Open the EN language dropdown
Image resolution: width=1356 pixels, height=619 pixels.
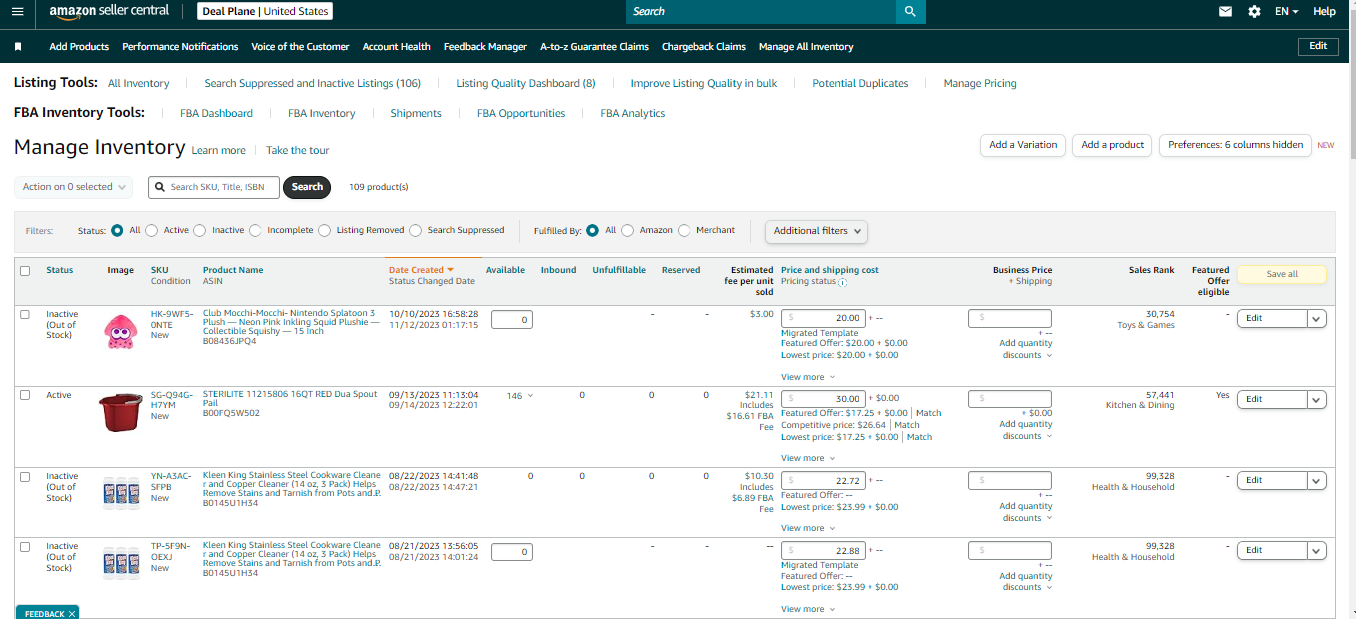[1287, 12]
